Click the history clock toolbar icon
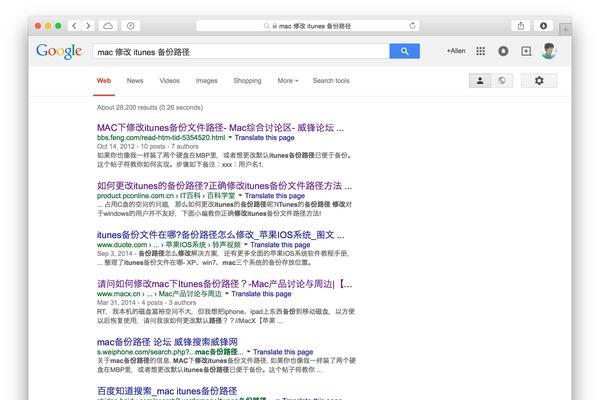Screen dimensions: 600x400 (x=130, y=26)
